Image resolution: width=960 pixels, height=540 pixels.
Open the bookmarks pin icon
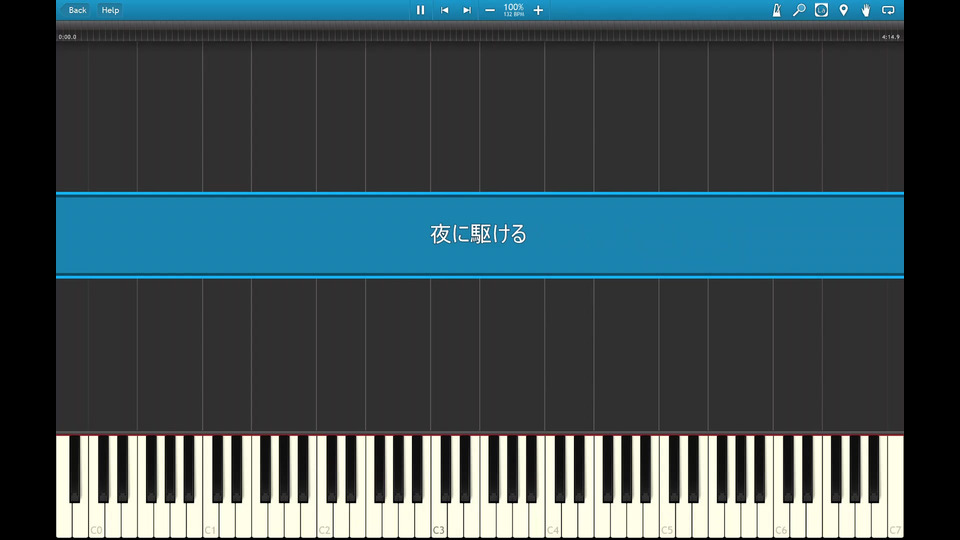(844, 10)
